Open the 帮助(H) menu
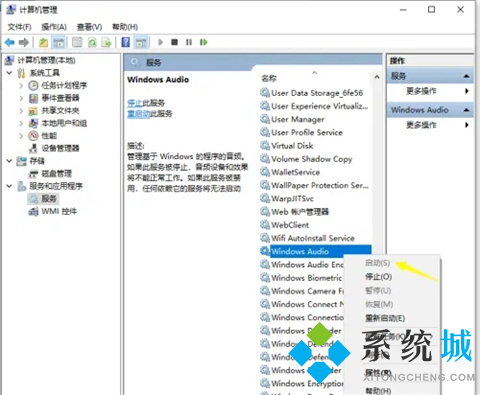 pyautogui.click(x=125, y=27)
